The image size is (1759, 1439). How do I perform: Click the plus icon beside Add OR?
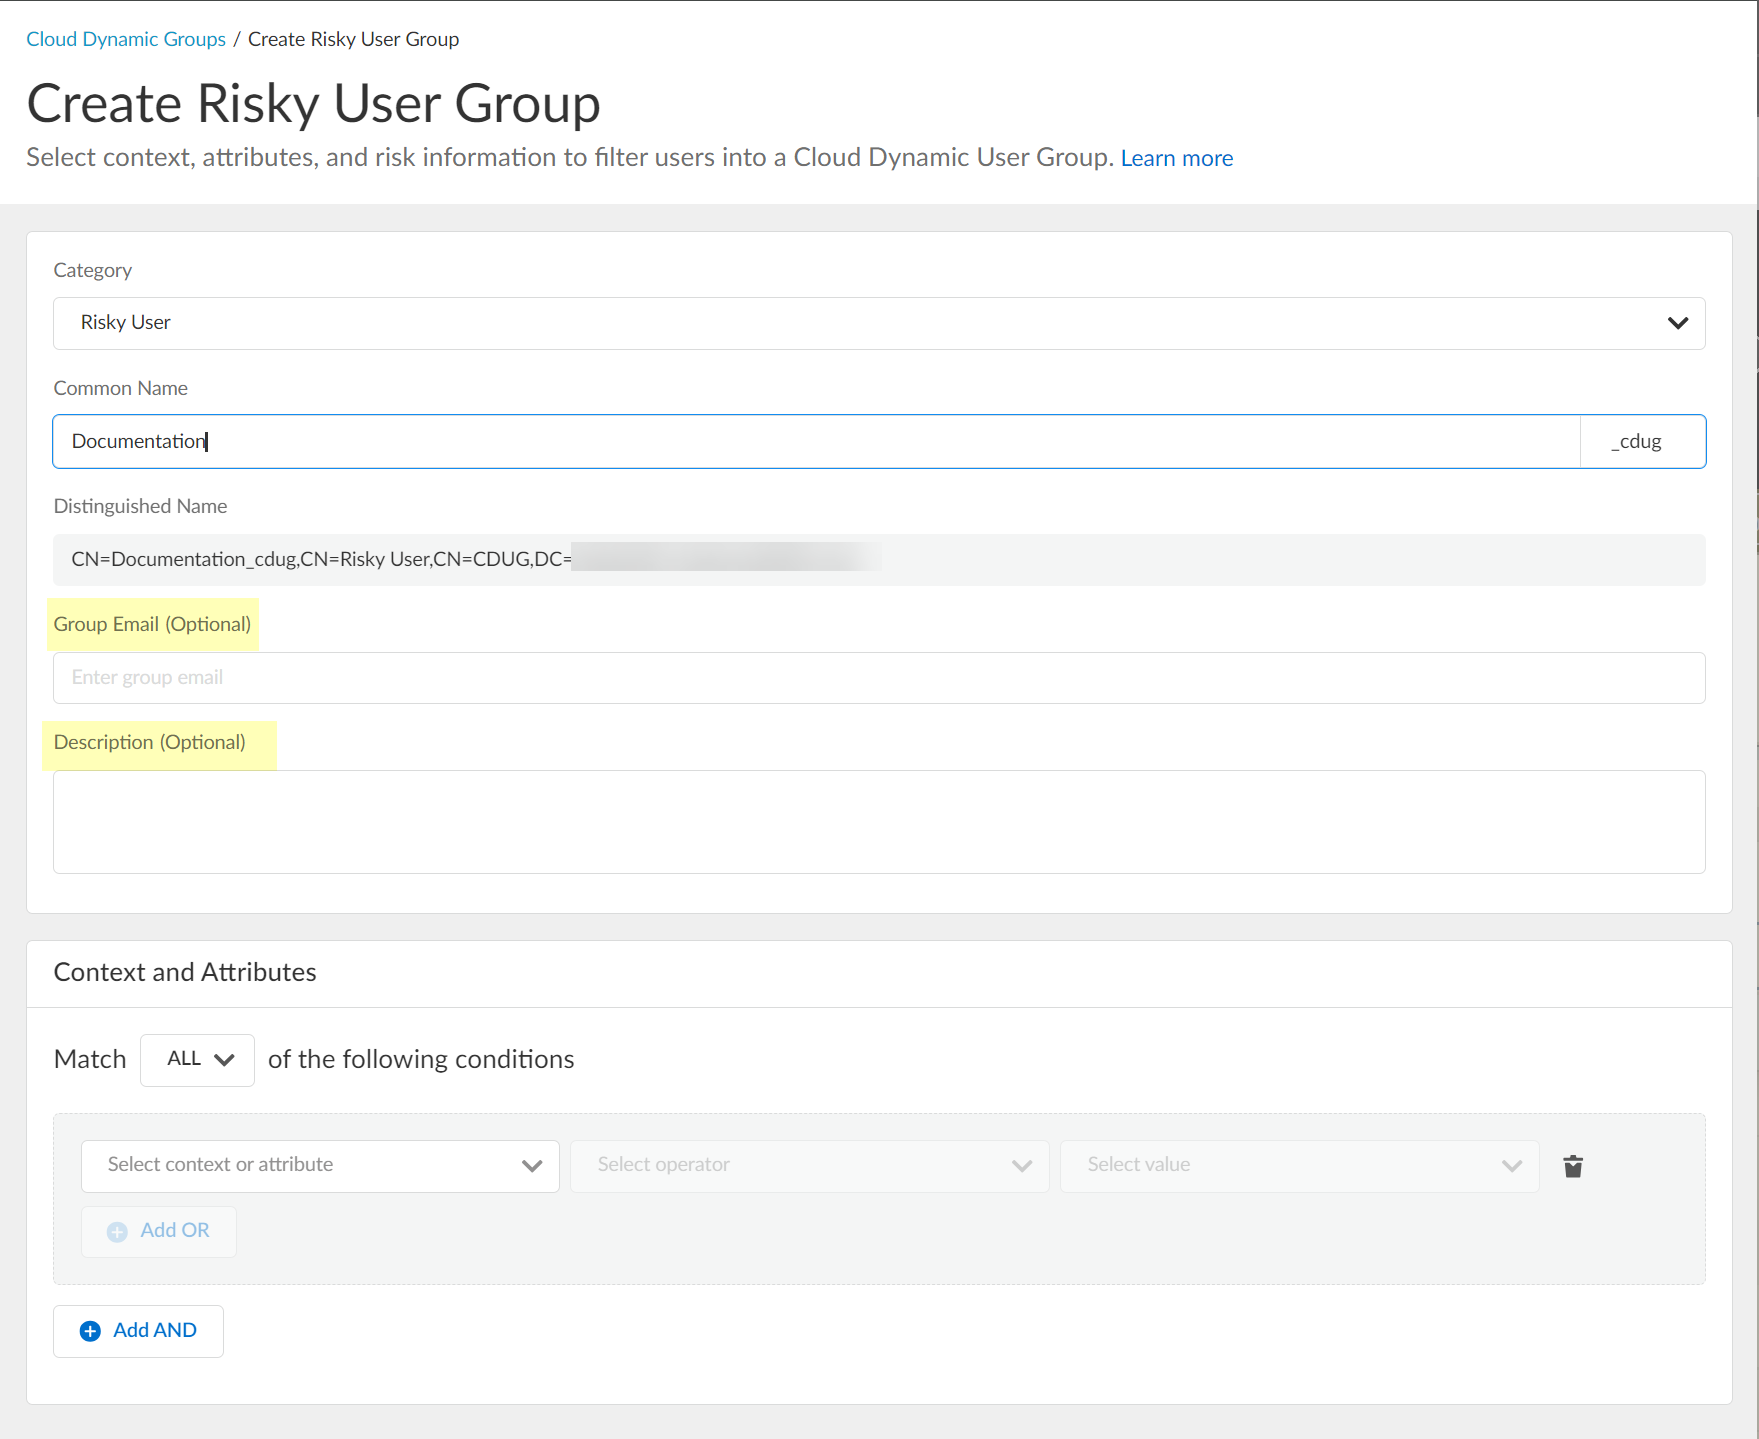(x=118, y=1232)
